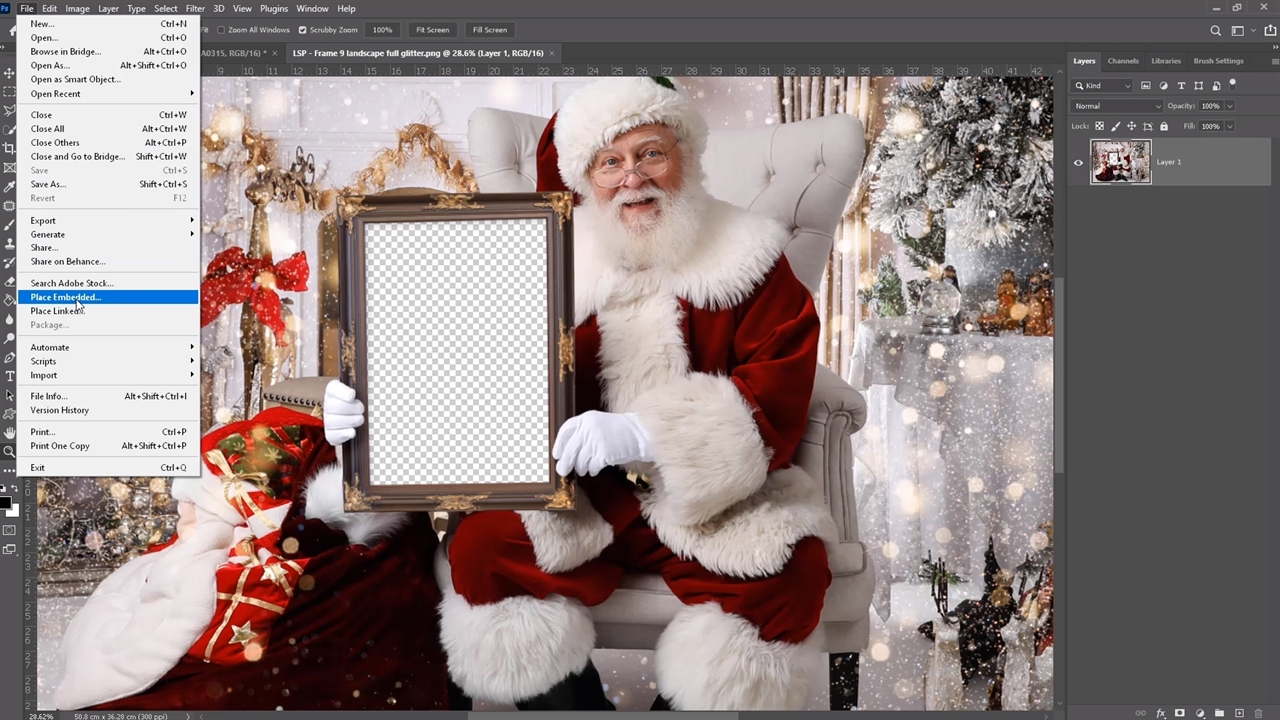Add a layer mask icon
1280x720 pixels.
pos(1180,713)
